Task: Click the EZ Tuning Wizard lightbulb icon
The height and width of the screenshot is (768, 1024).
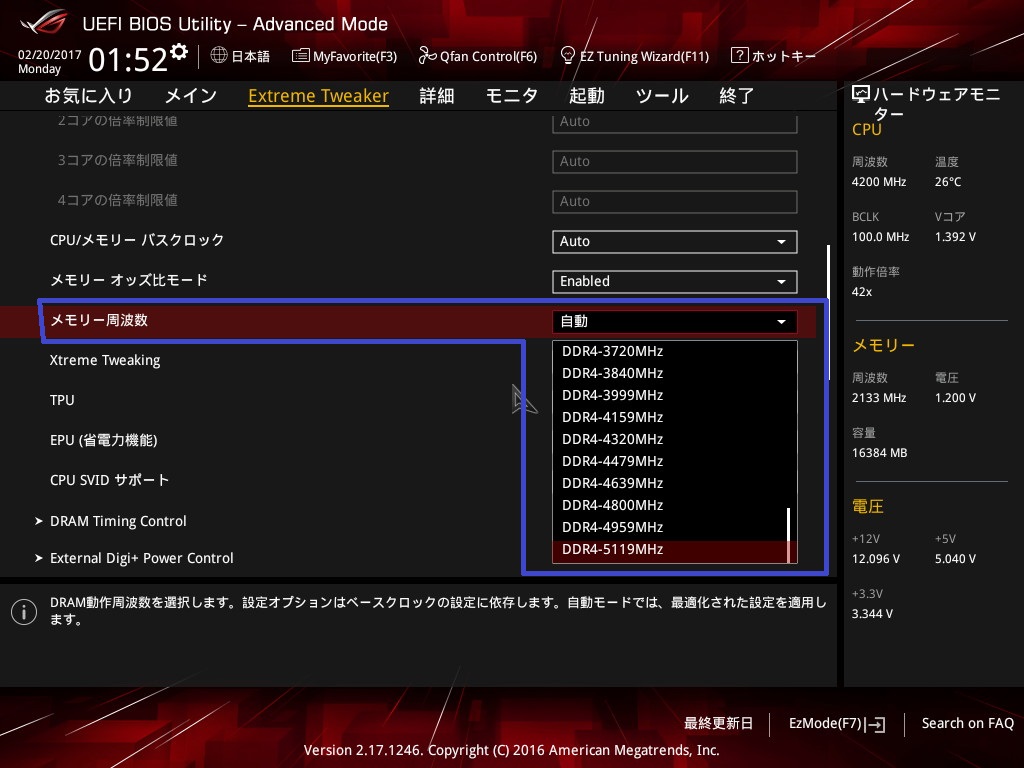Action: pos(568,56)
